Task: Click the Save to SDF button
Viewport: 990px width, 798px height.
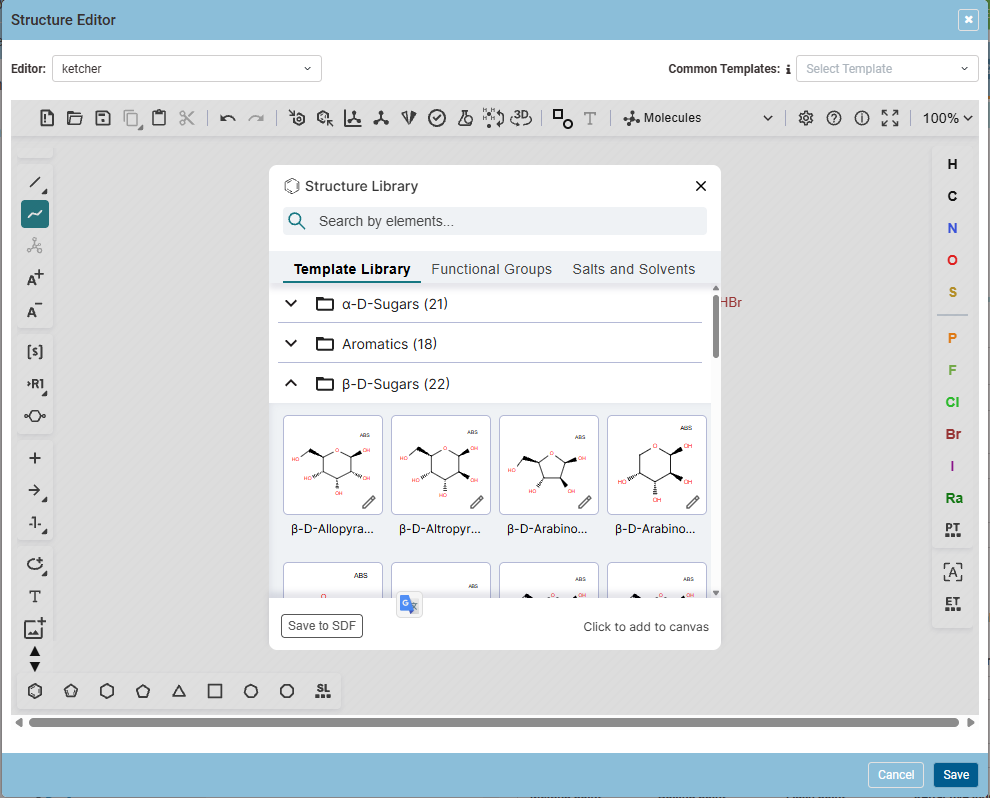Action: coord(322,626)
